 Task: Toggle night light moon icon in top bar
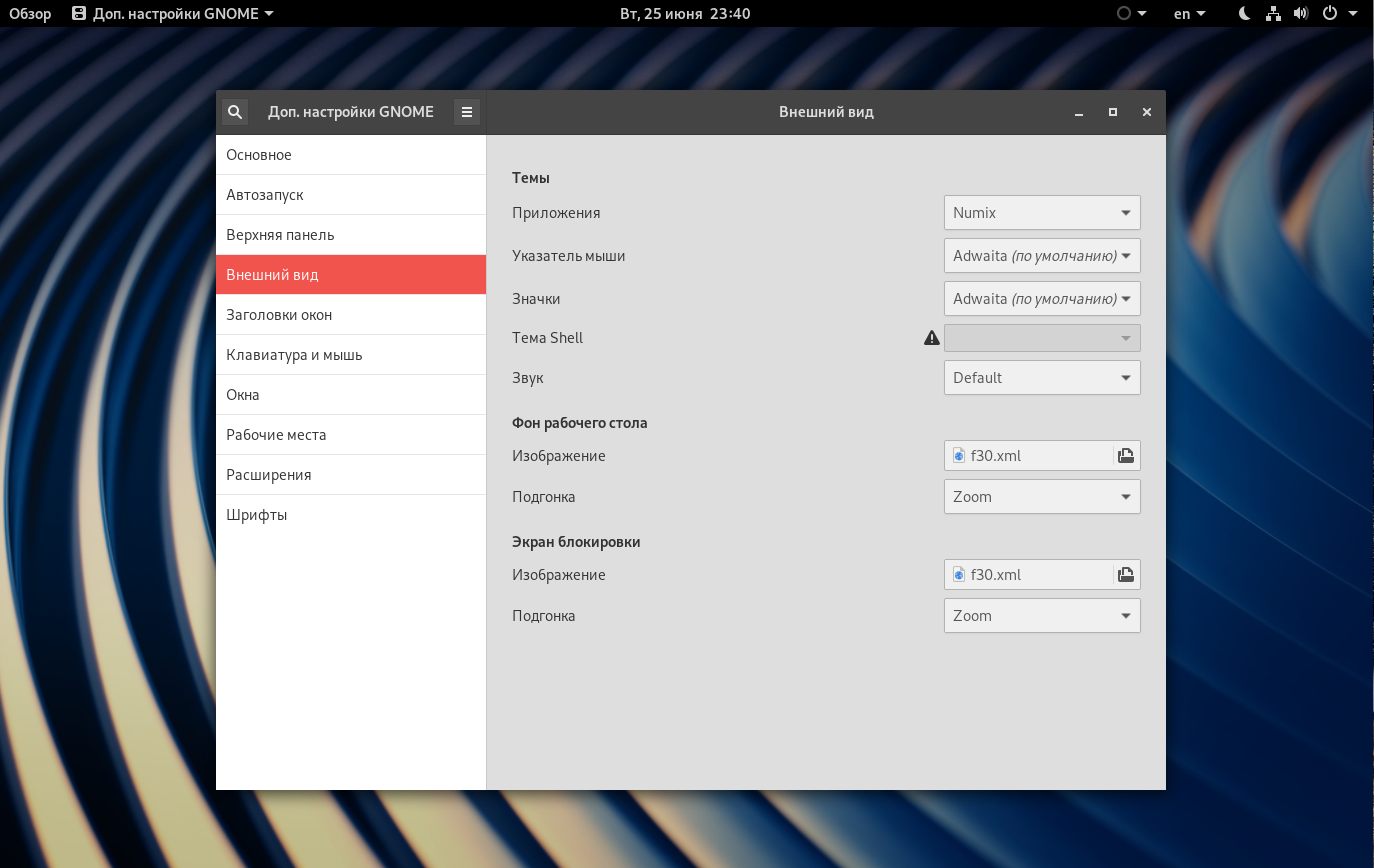[x=1244, y=14]
